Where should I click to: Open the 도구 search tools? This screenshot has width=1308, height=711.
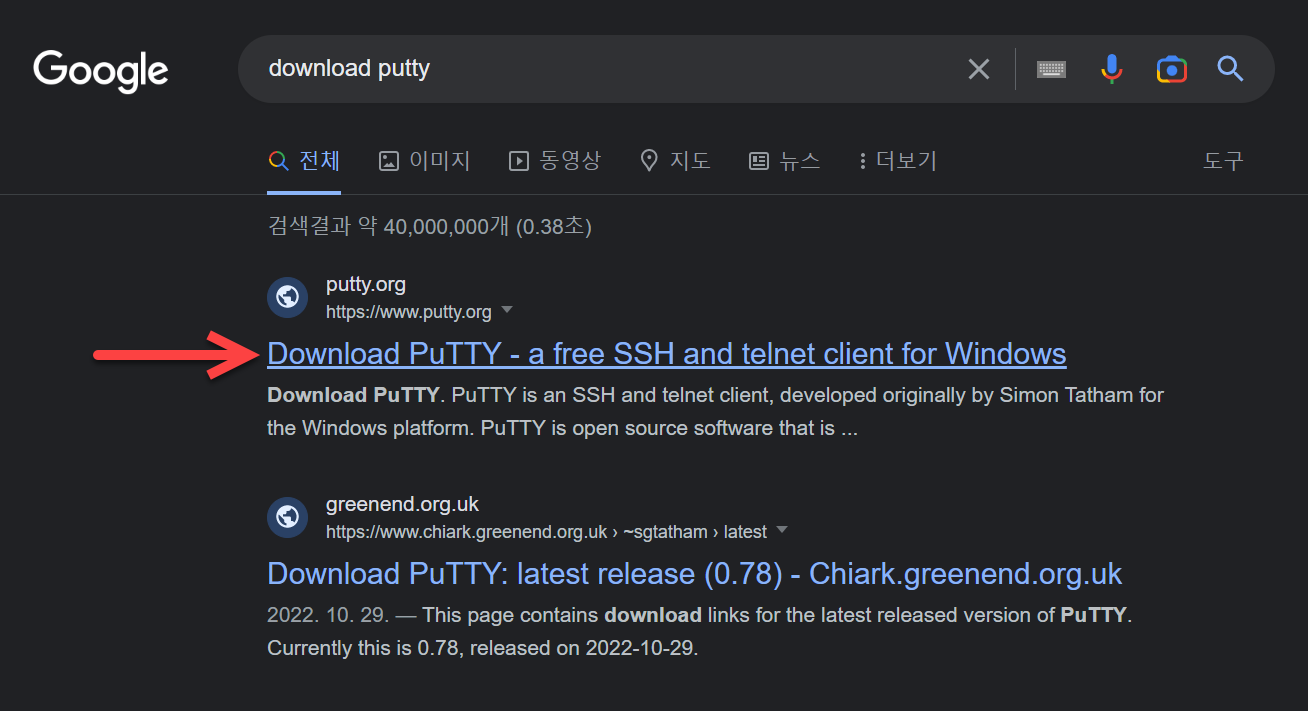point(1223,161)
